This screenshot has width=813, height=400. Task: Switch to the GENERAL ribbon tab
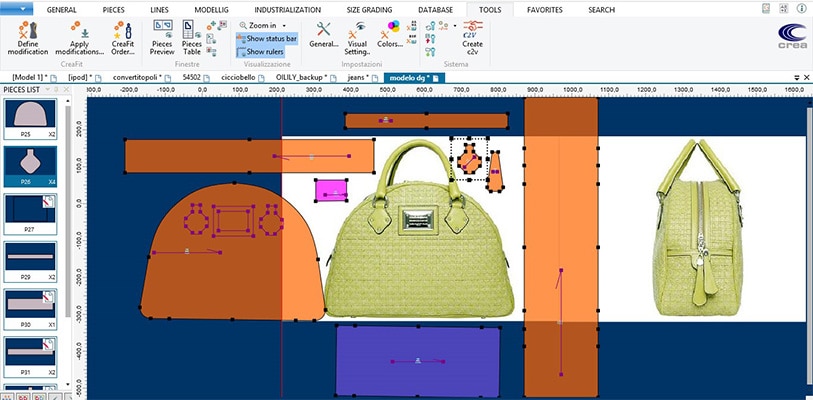pos(61,10)
